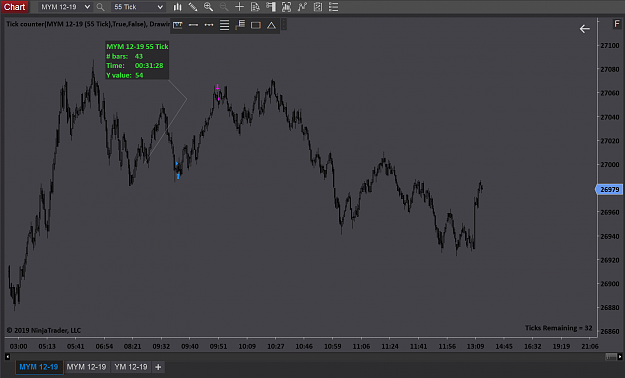
Task: Click the 13:09 time axis label
Action: [x=476, y=346]
